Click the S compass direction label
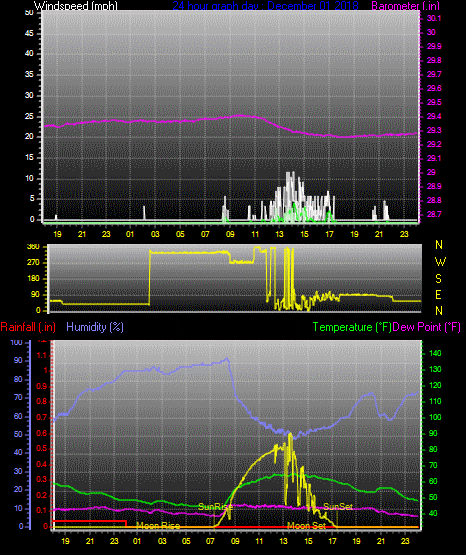Screen dimensions: 466x555 coord(438,279)
